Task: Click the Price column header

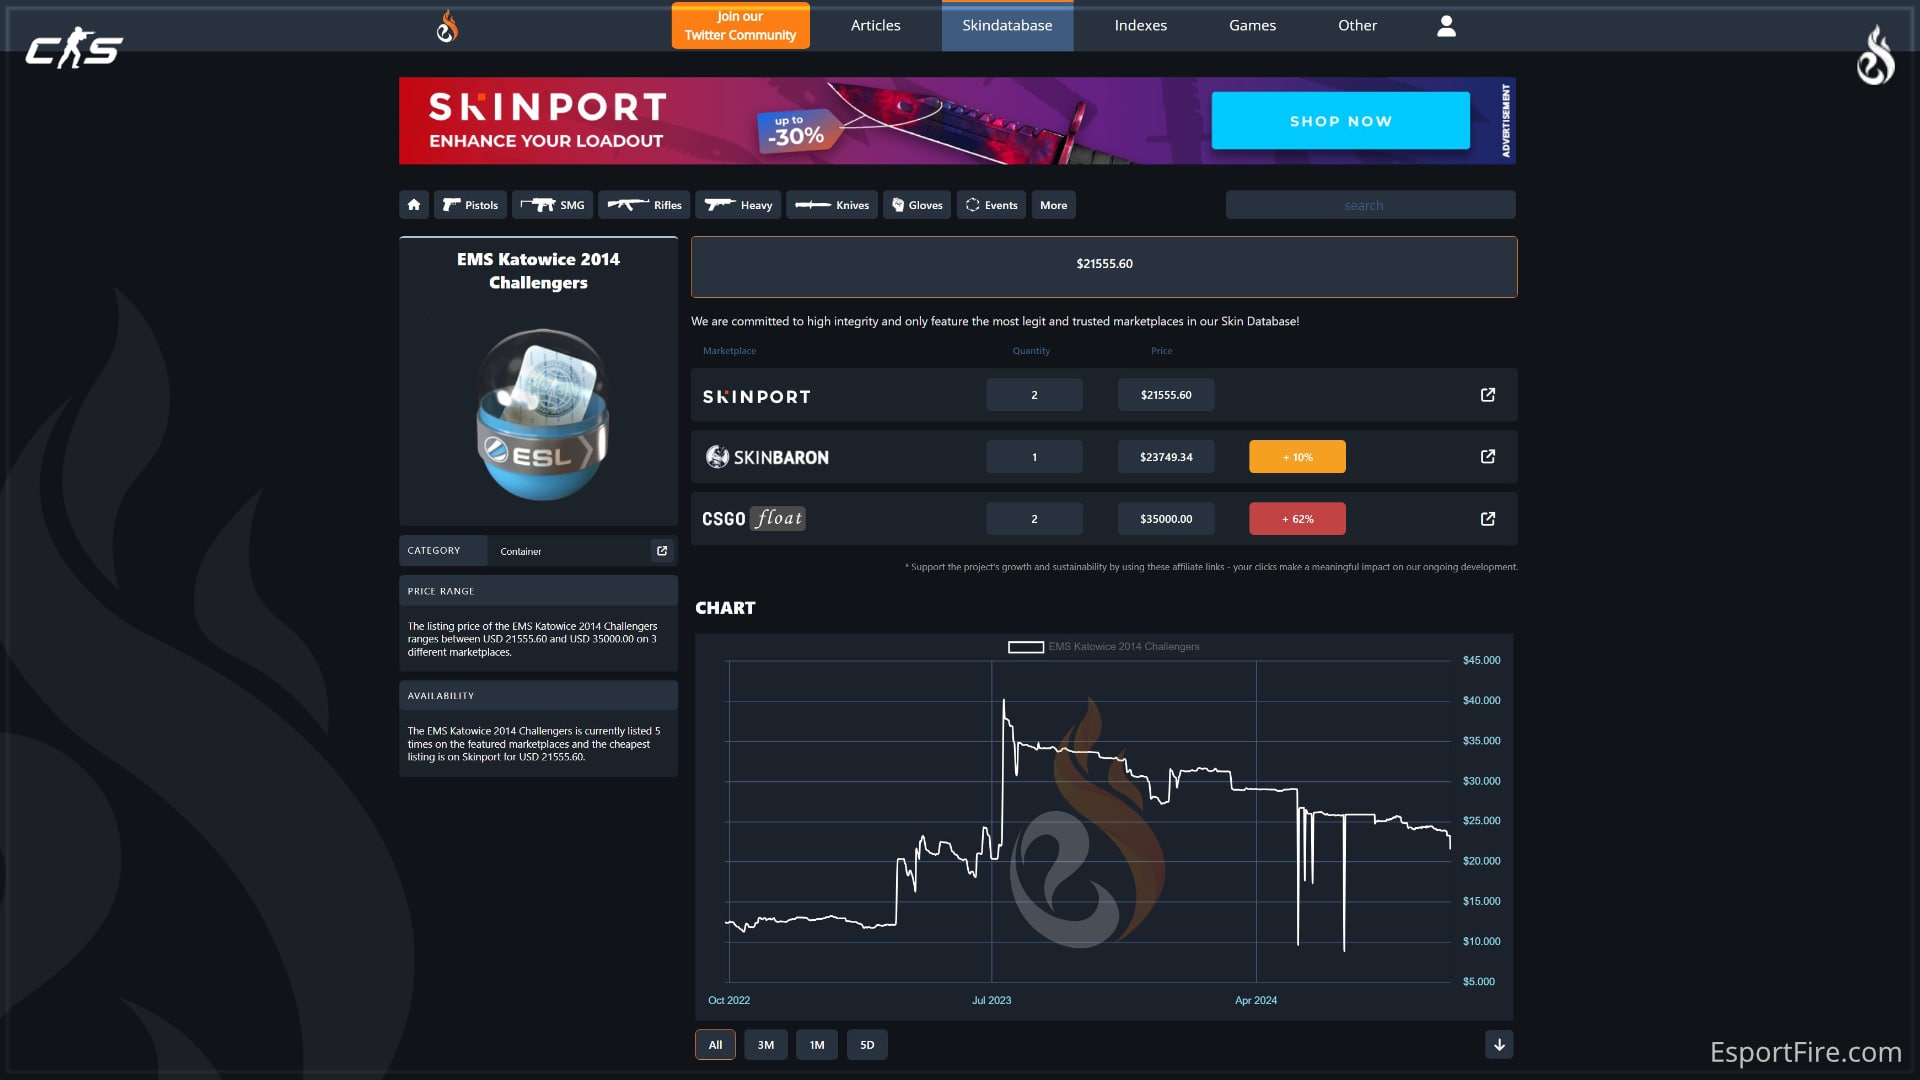Action: (1161, 351)
